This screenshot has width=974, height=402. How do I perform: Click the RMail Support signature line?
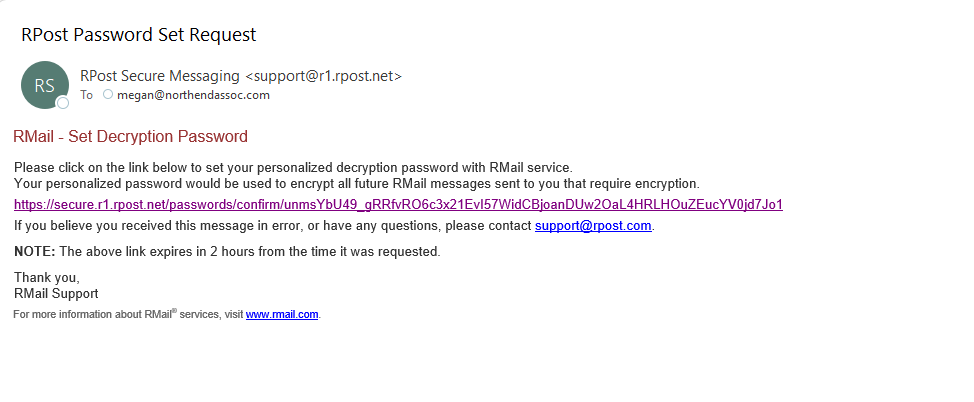click(x=56, y=293)
